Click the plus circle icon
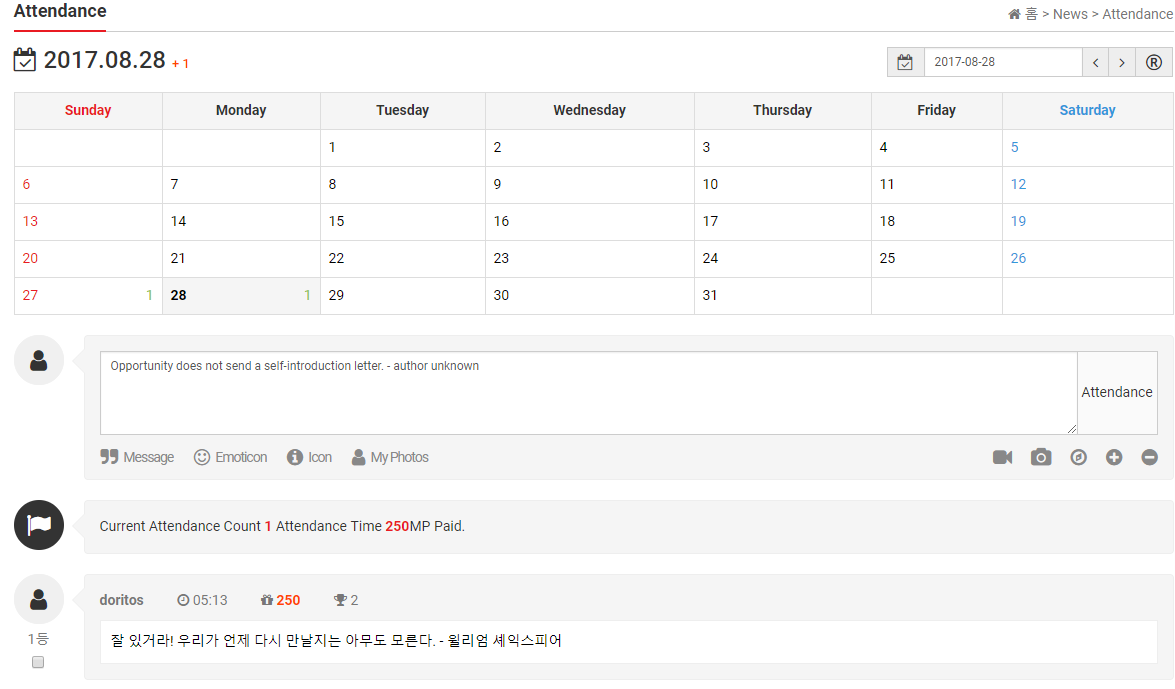The image size is (1175, 689). 1114,457
